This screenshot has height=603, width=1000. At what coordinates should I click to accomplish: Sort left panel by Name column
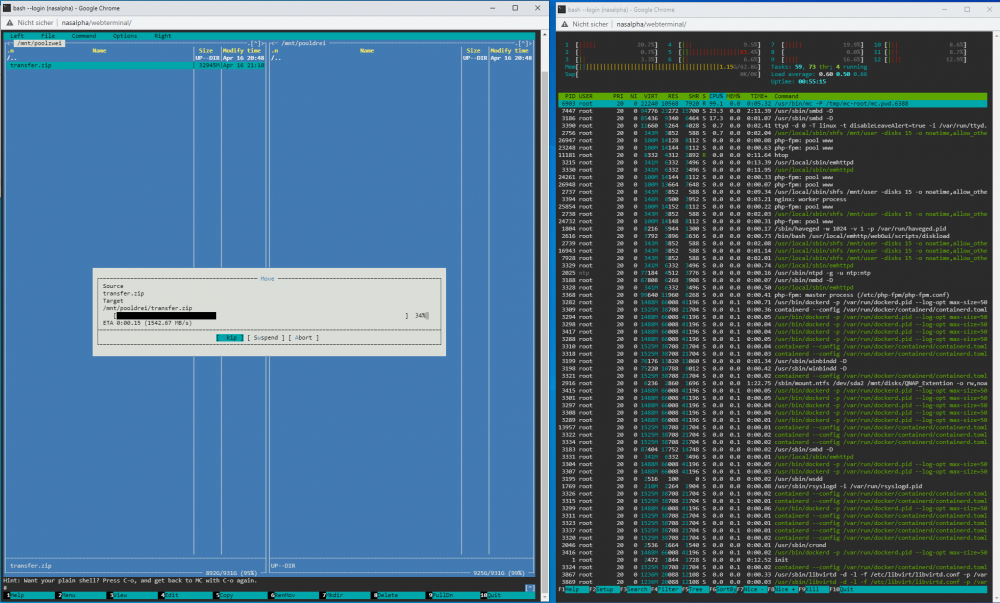pos(99,50)
